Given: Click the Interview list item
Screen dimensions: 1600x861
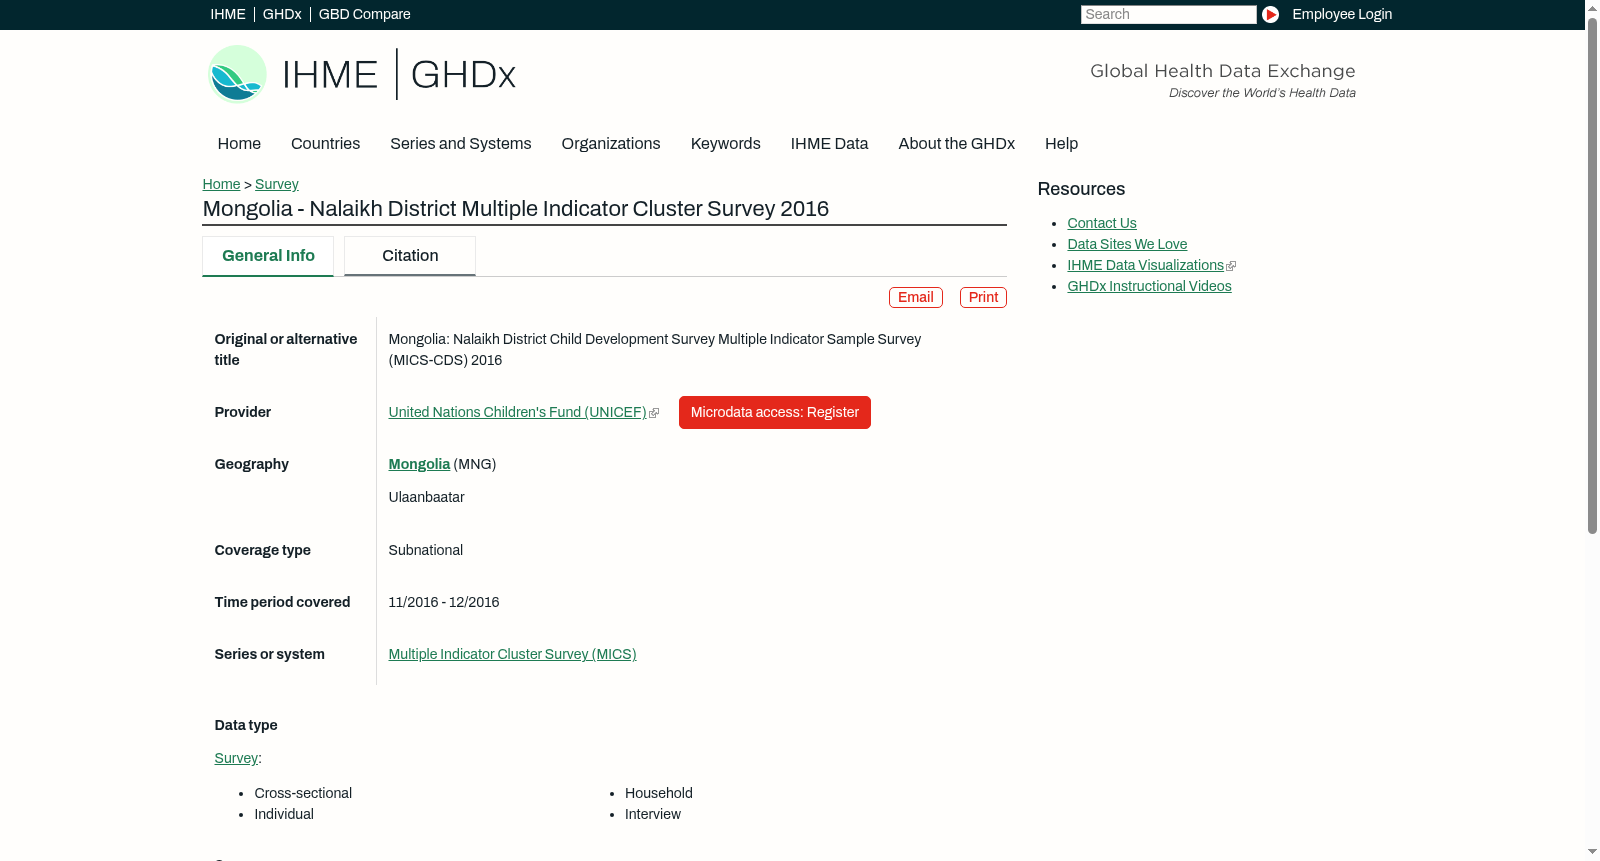Looking at the screenshot, I should click(653, 814).
